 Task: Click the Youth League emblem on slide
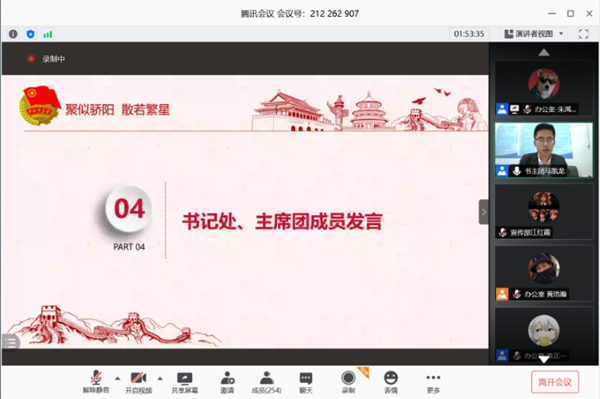[x=40, y=106]
